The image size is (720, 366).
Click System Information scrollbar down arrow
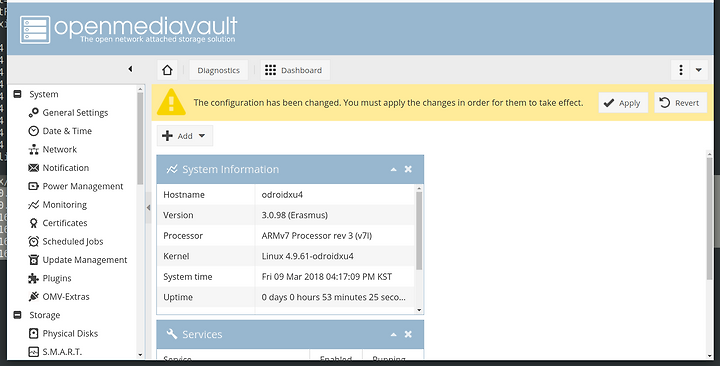pos(419,310)
